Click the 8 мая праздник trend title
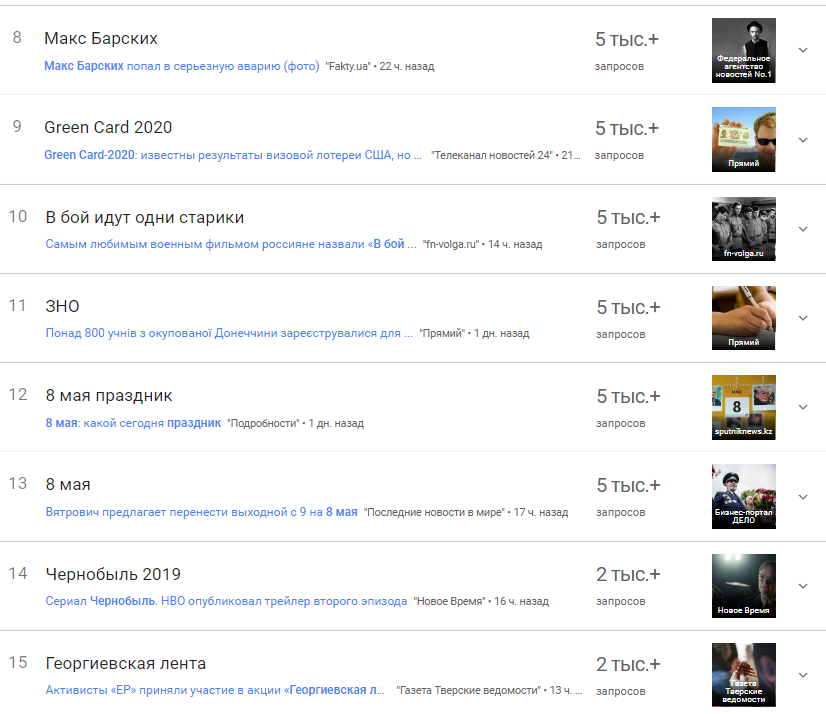 coord(109,395)
